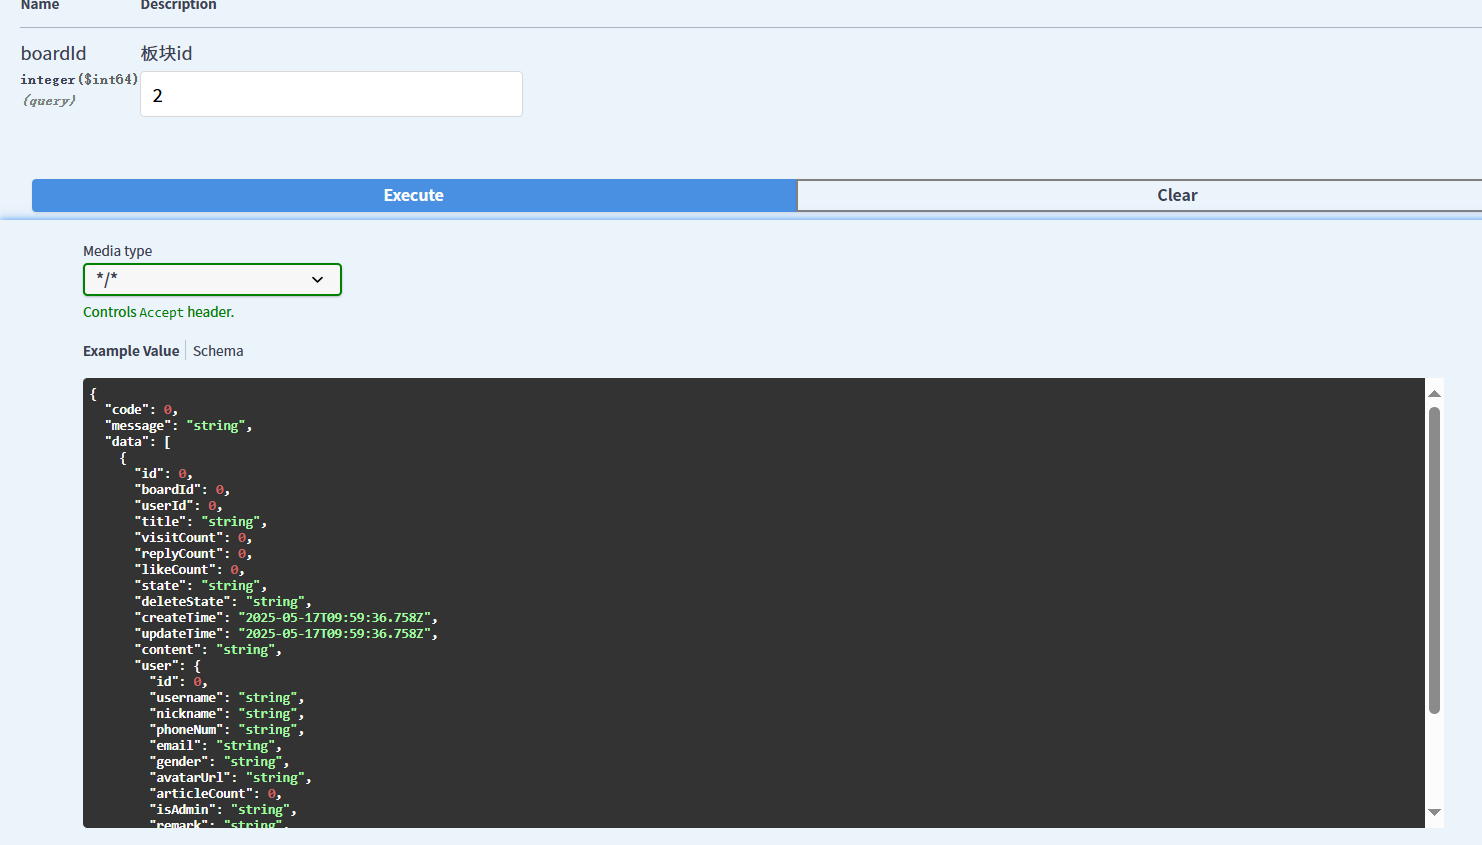The height and width of the screenshot is (845, 1482).
Task: Click the Clear button
Action: (x=1139, y=195)
